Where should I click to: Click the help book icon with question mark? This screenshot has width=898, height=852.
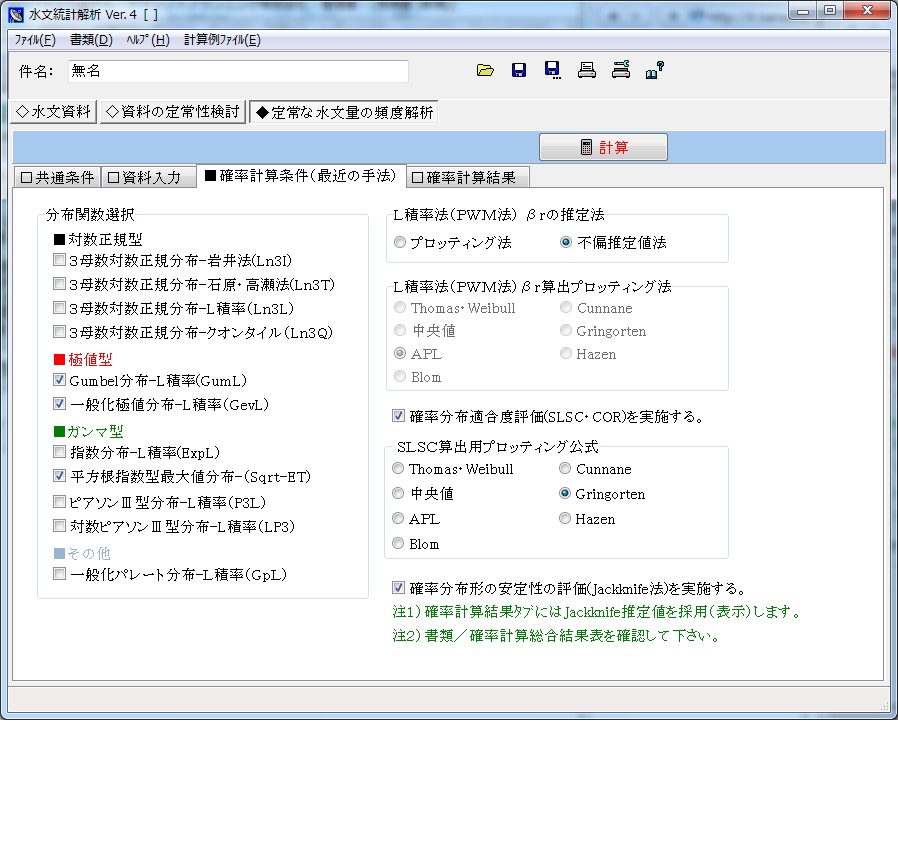(x=654, y=70)
